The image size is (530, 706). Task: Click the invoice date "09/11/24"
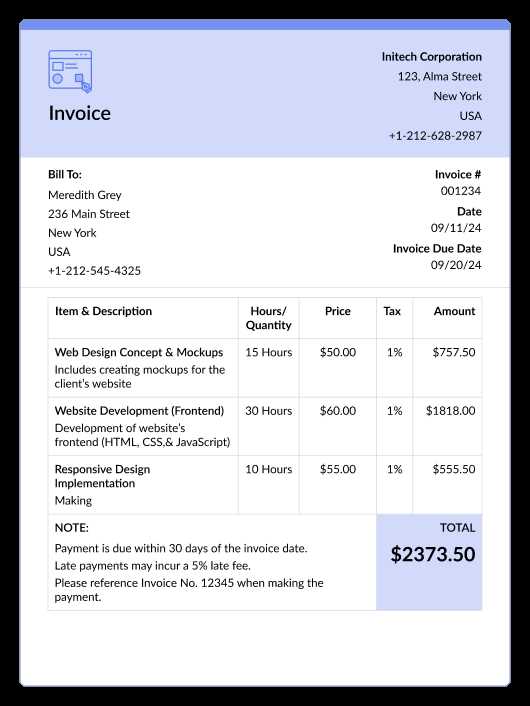click(x=456, y=228)
